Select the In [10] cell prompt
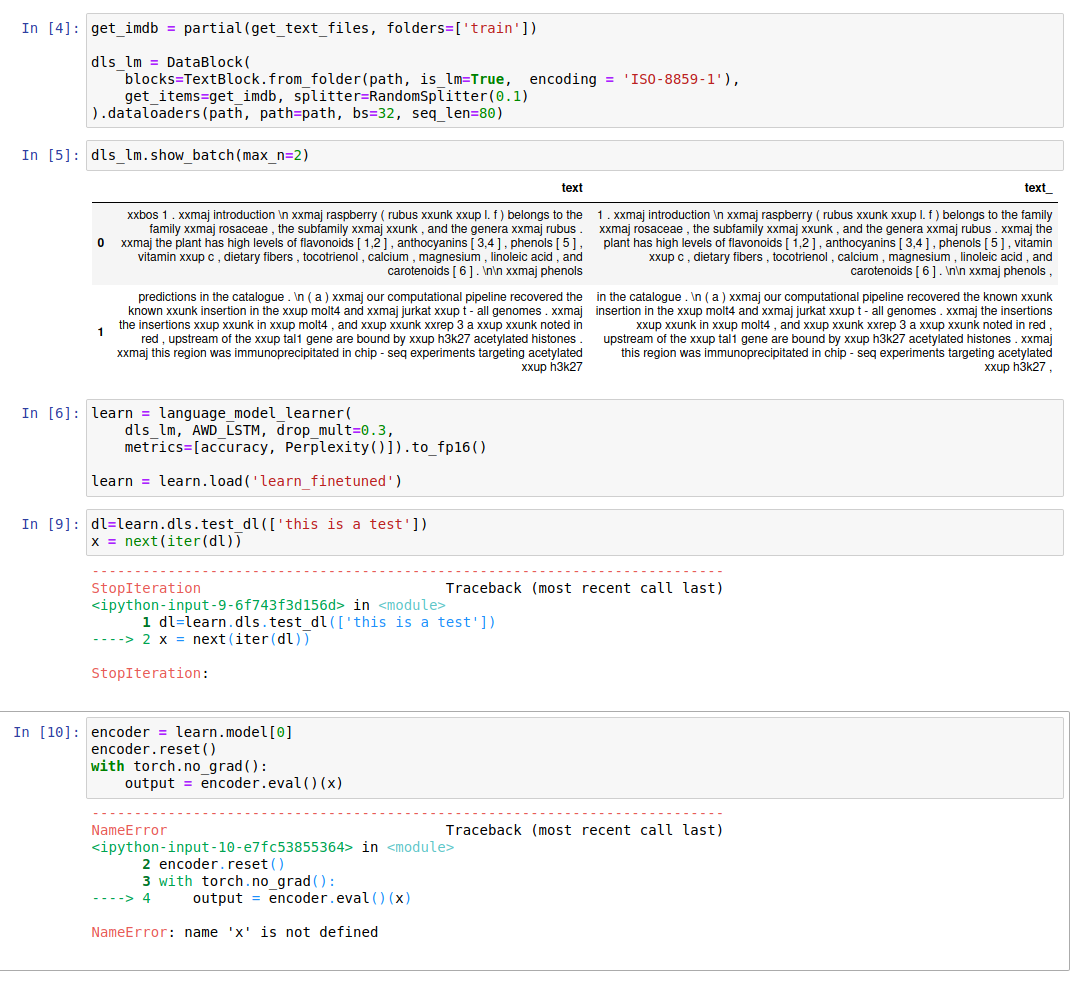 coord(45,733)
